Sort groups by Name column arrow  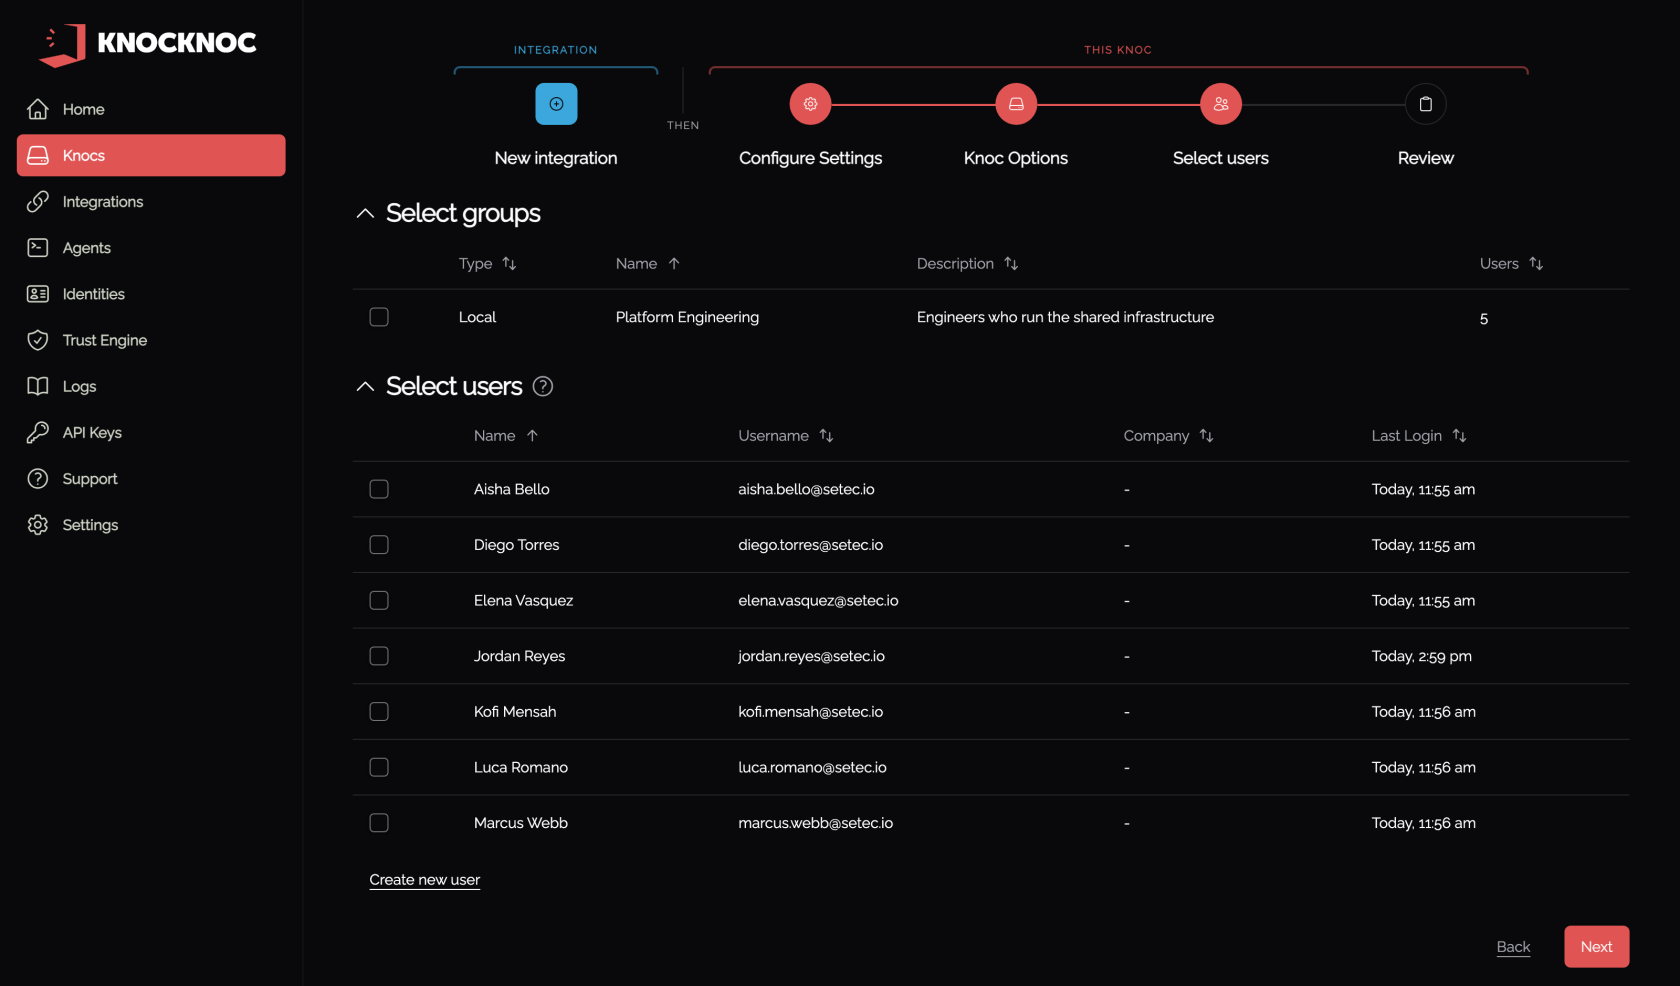674,263
